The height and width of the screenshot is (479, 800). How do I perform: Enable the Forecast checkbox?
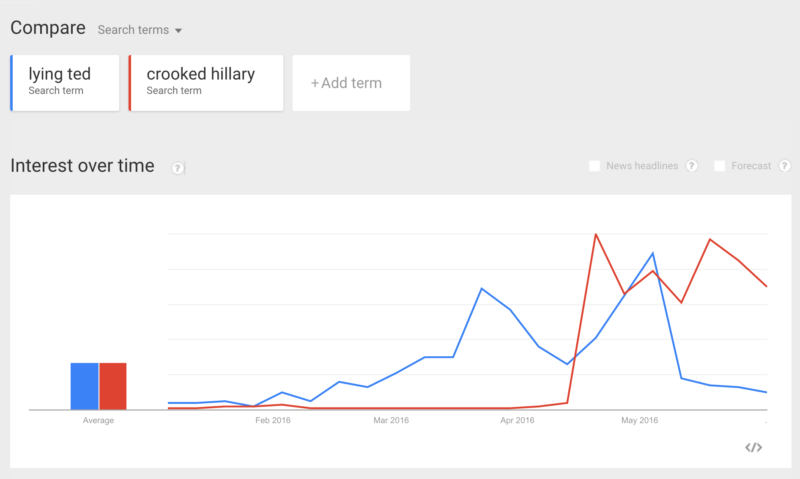719,166
